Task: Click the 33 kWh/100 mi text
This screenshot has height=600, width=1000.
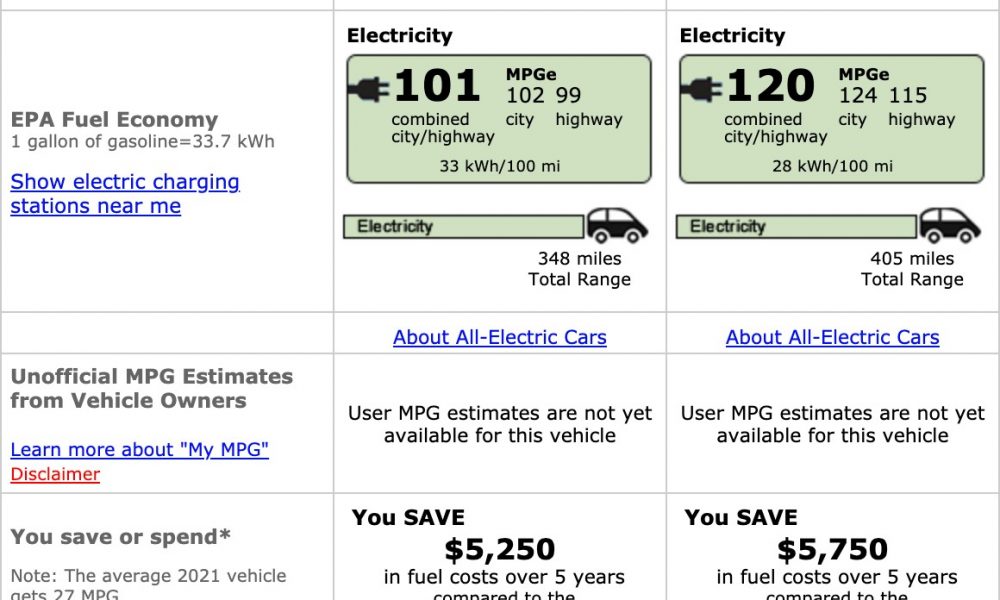Action: (499, 166)
